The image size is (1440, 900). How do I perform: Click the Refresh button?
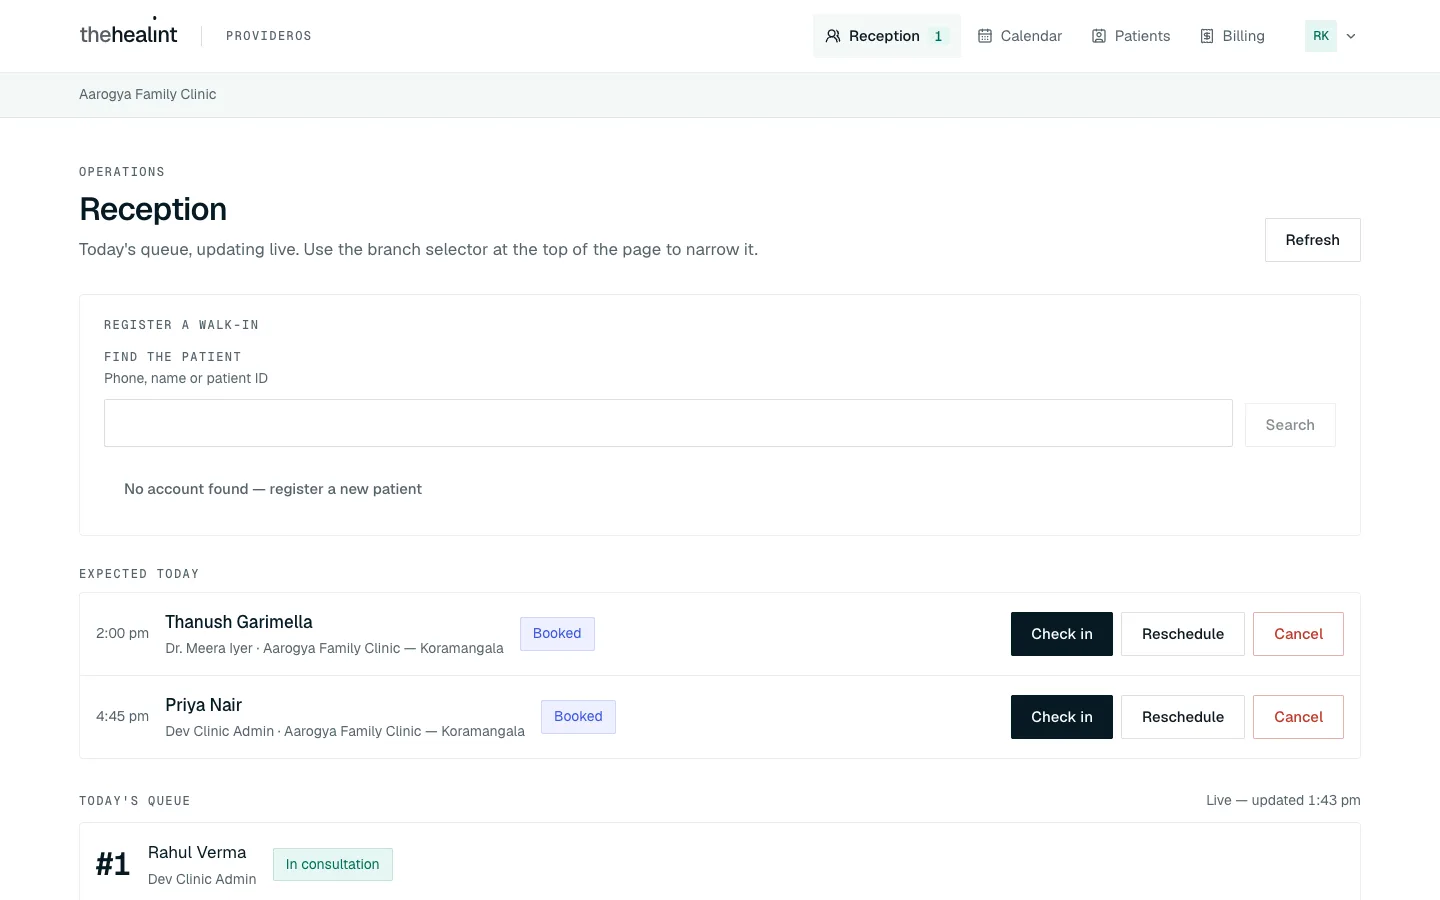point(1312,240)
